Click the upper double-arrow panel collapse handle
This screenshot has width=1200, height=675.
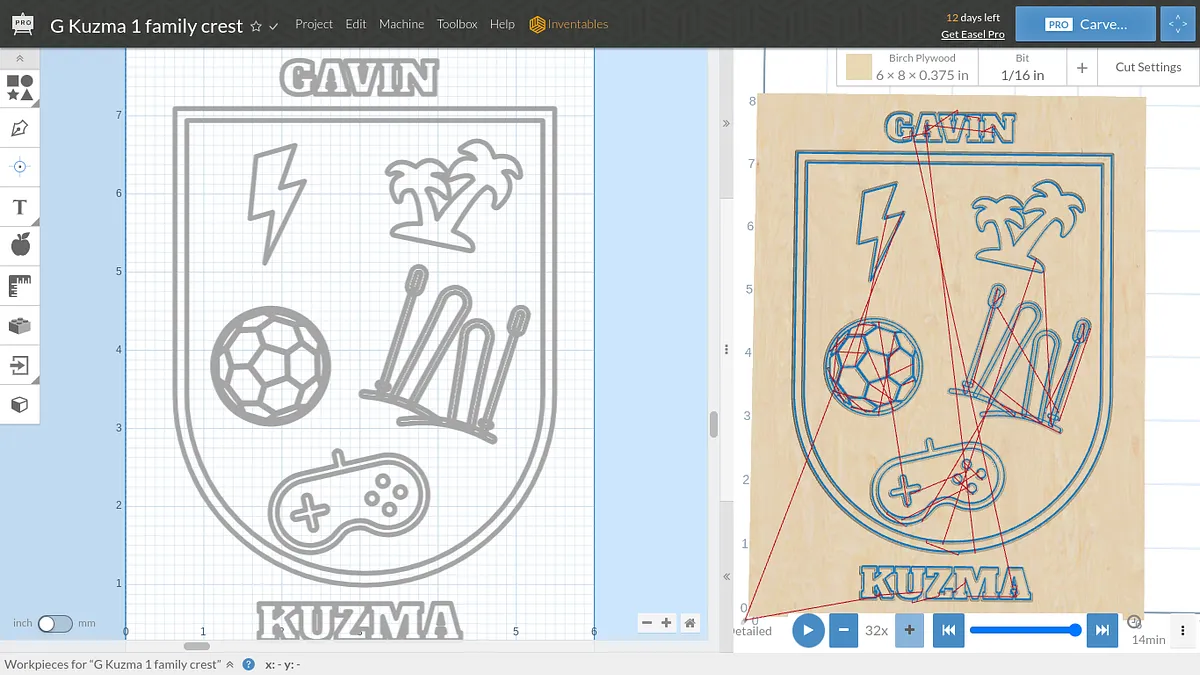pos(727,123)
